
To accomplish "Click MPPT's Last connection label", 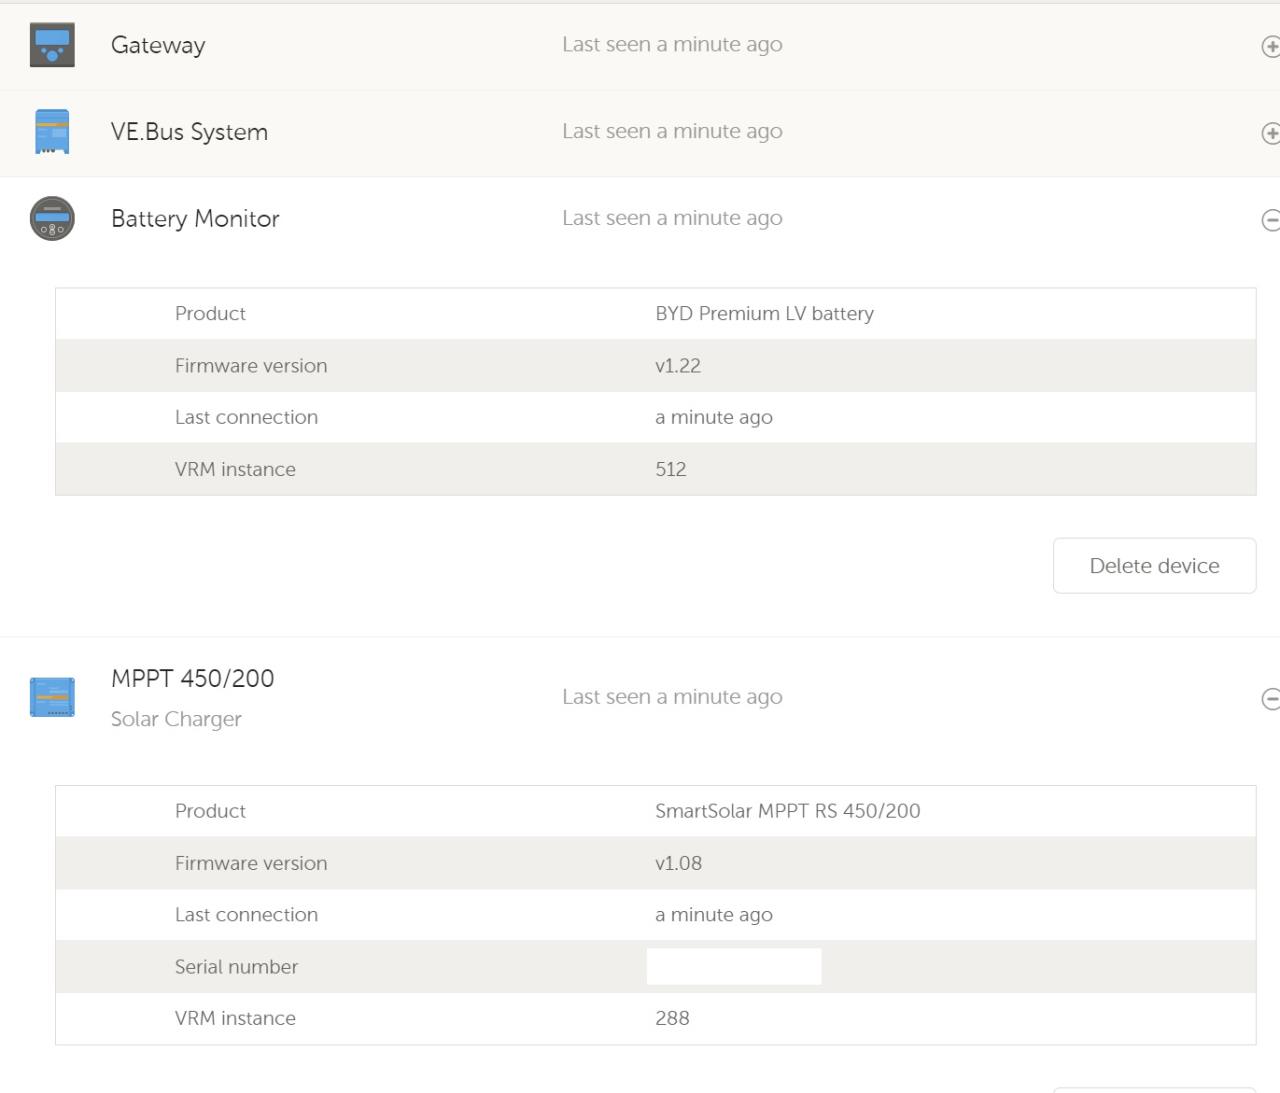I will pyautogui.click(x=246, y=915).
